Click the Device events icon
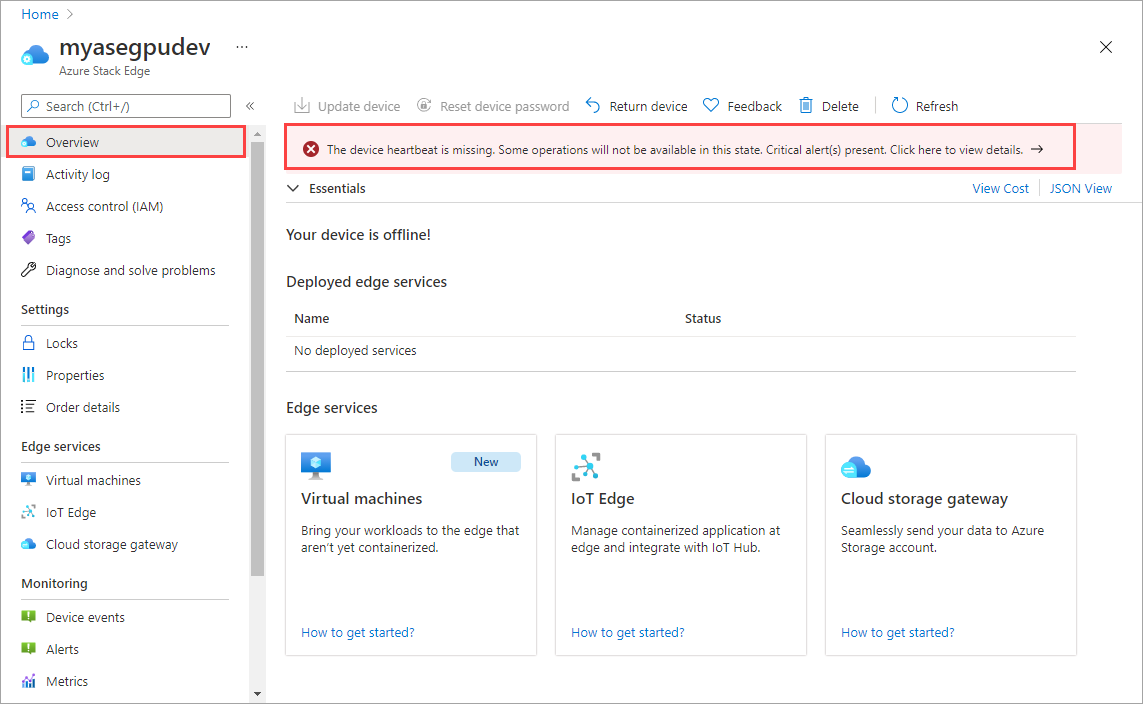1143x704 pixels. tap(28, 617)
